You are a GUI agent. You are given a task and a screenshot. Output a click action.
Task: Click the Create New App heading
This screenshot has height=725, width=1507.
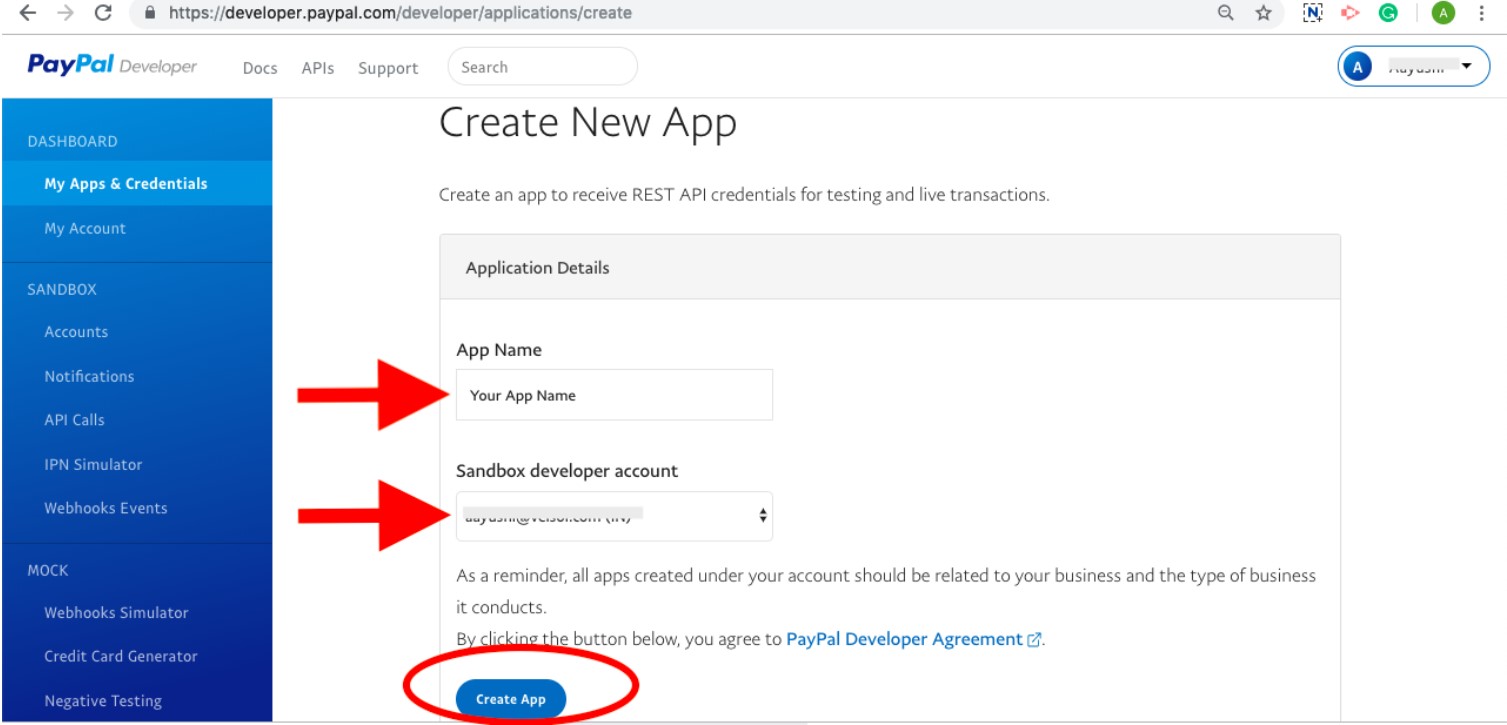click(588, 123)
